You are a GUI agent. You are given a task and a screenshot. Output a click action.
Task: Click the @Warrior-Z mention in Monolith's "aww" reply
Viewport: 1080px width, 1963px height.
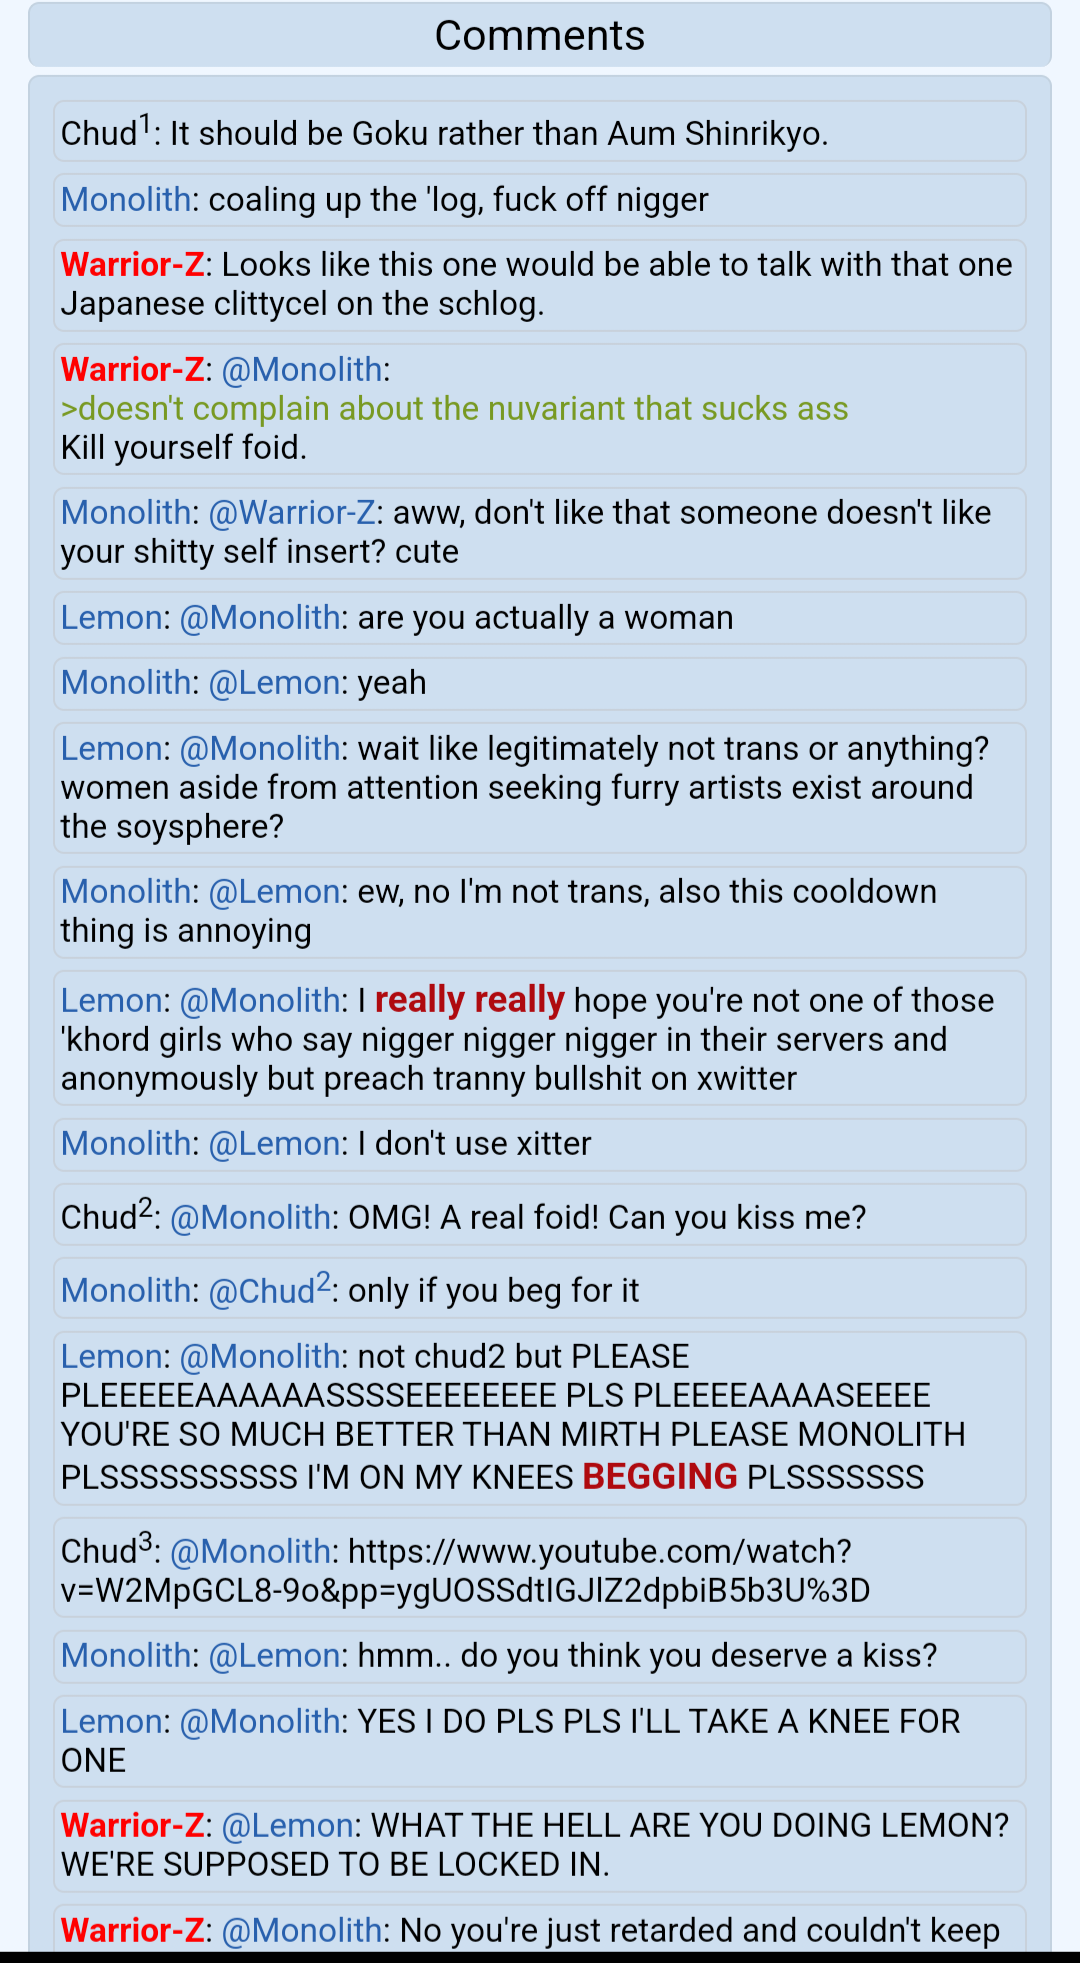[292, 513]
